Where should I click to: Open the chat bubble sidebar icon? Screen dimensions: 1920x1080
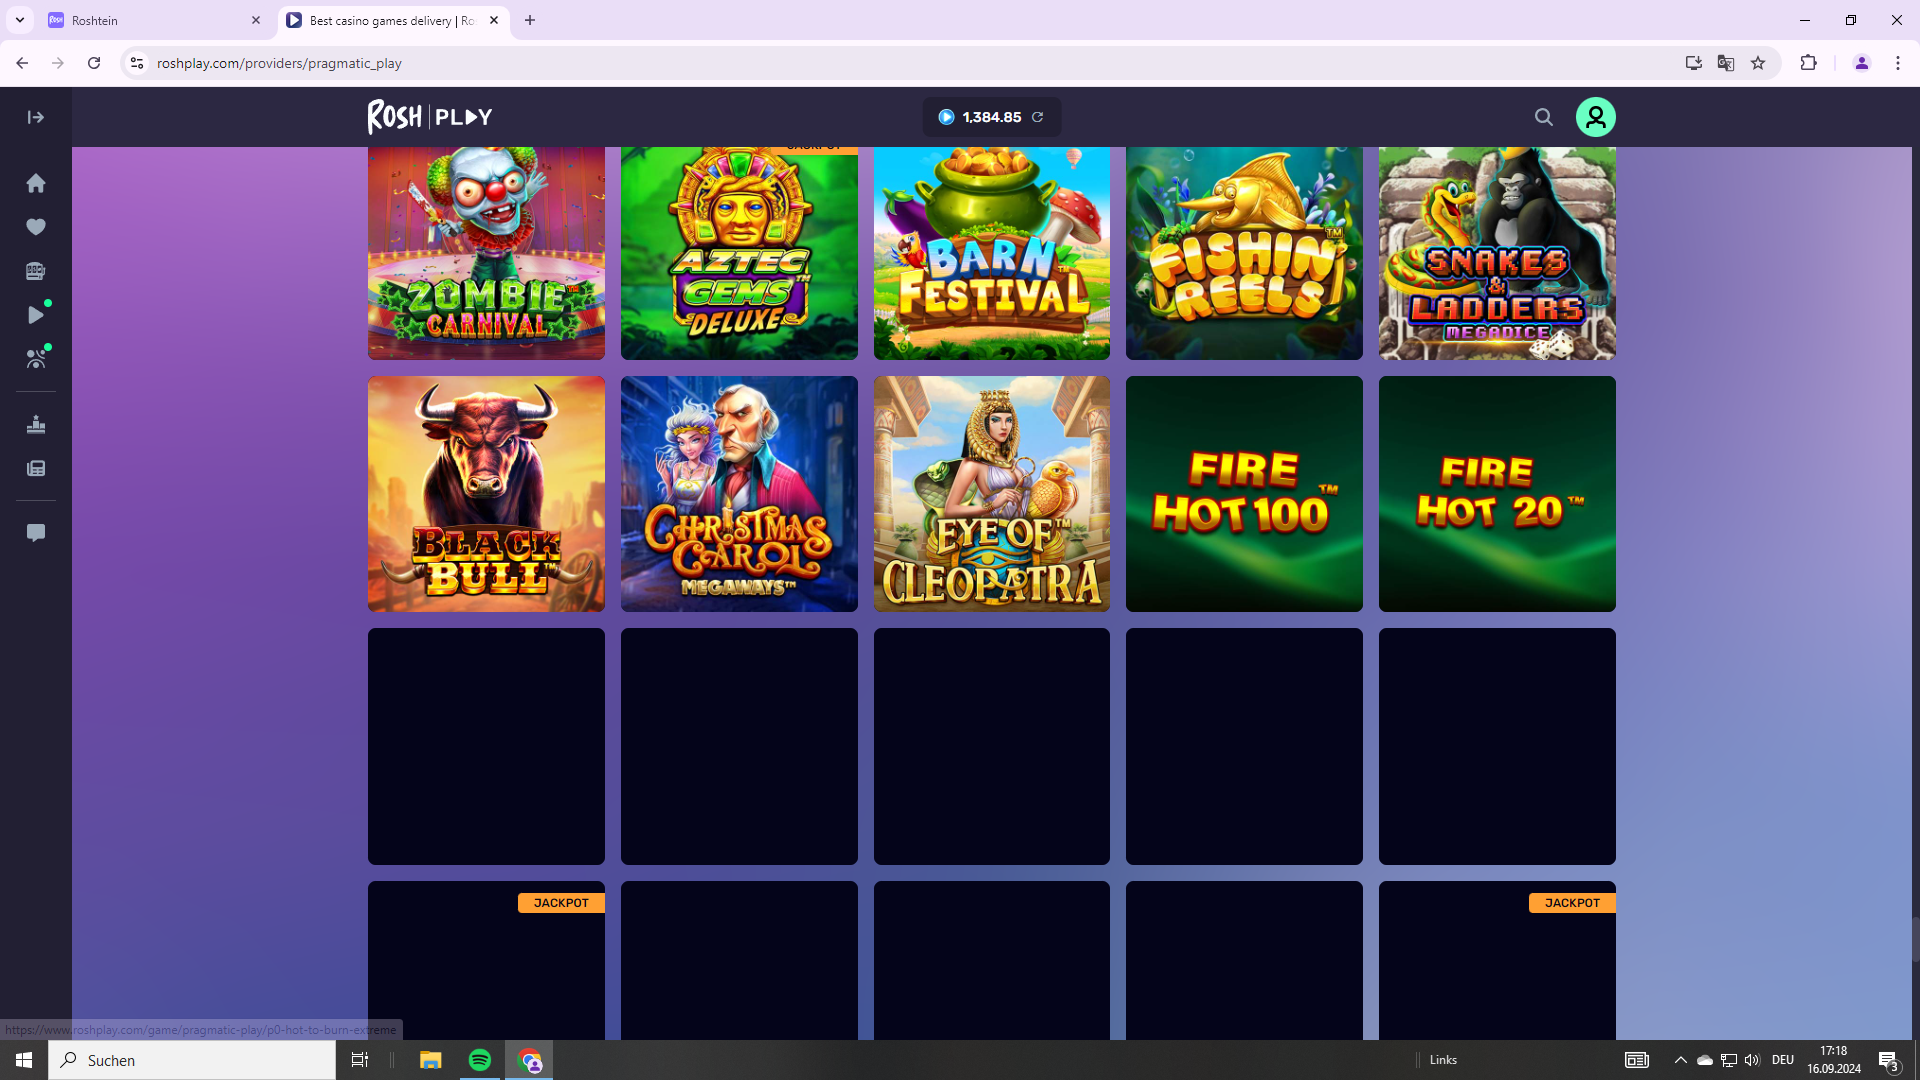(36, 532)
